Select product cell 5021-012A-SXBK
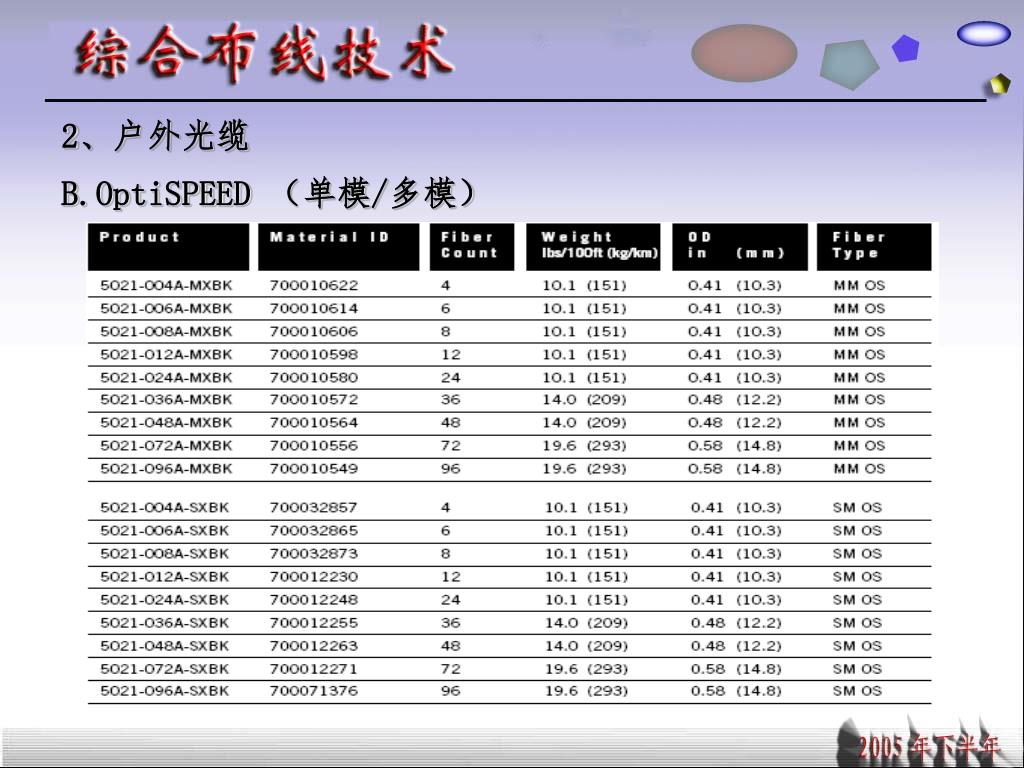 165,577
